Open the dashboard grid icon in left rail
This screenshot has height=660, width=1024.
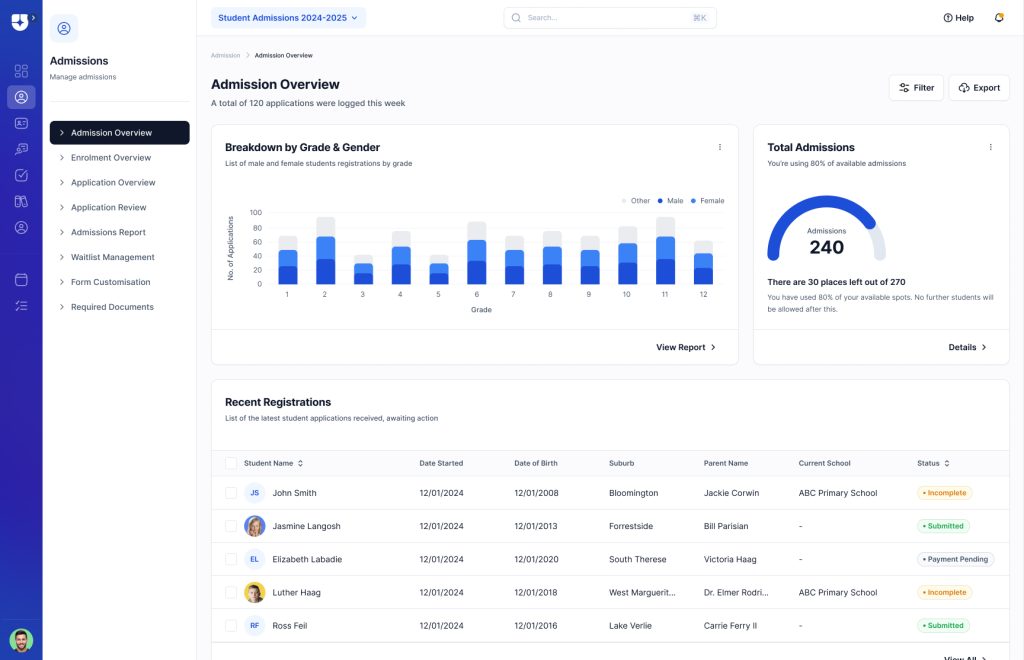22,71
